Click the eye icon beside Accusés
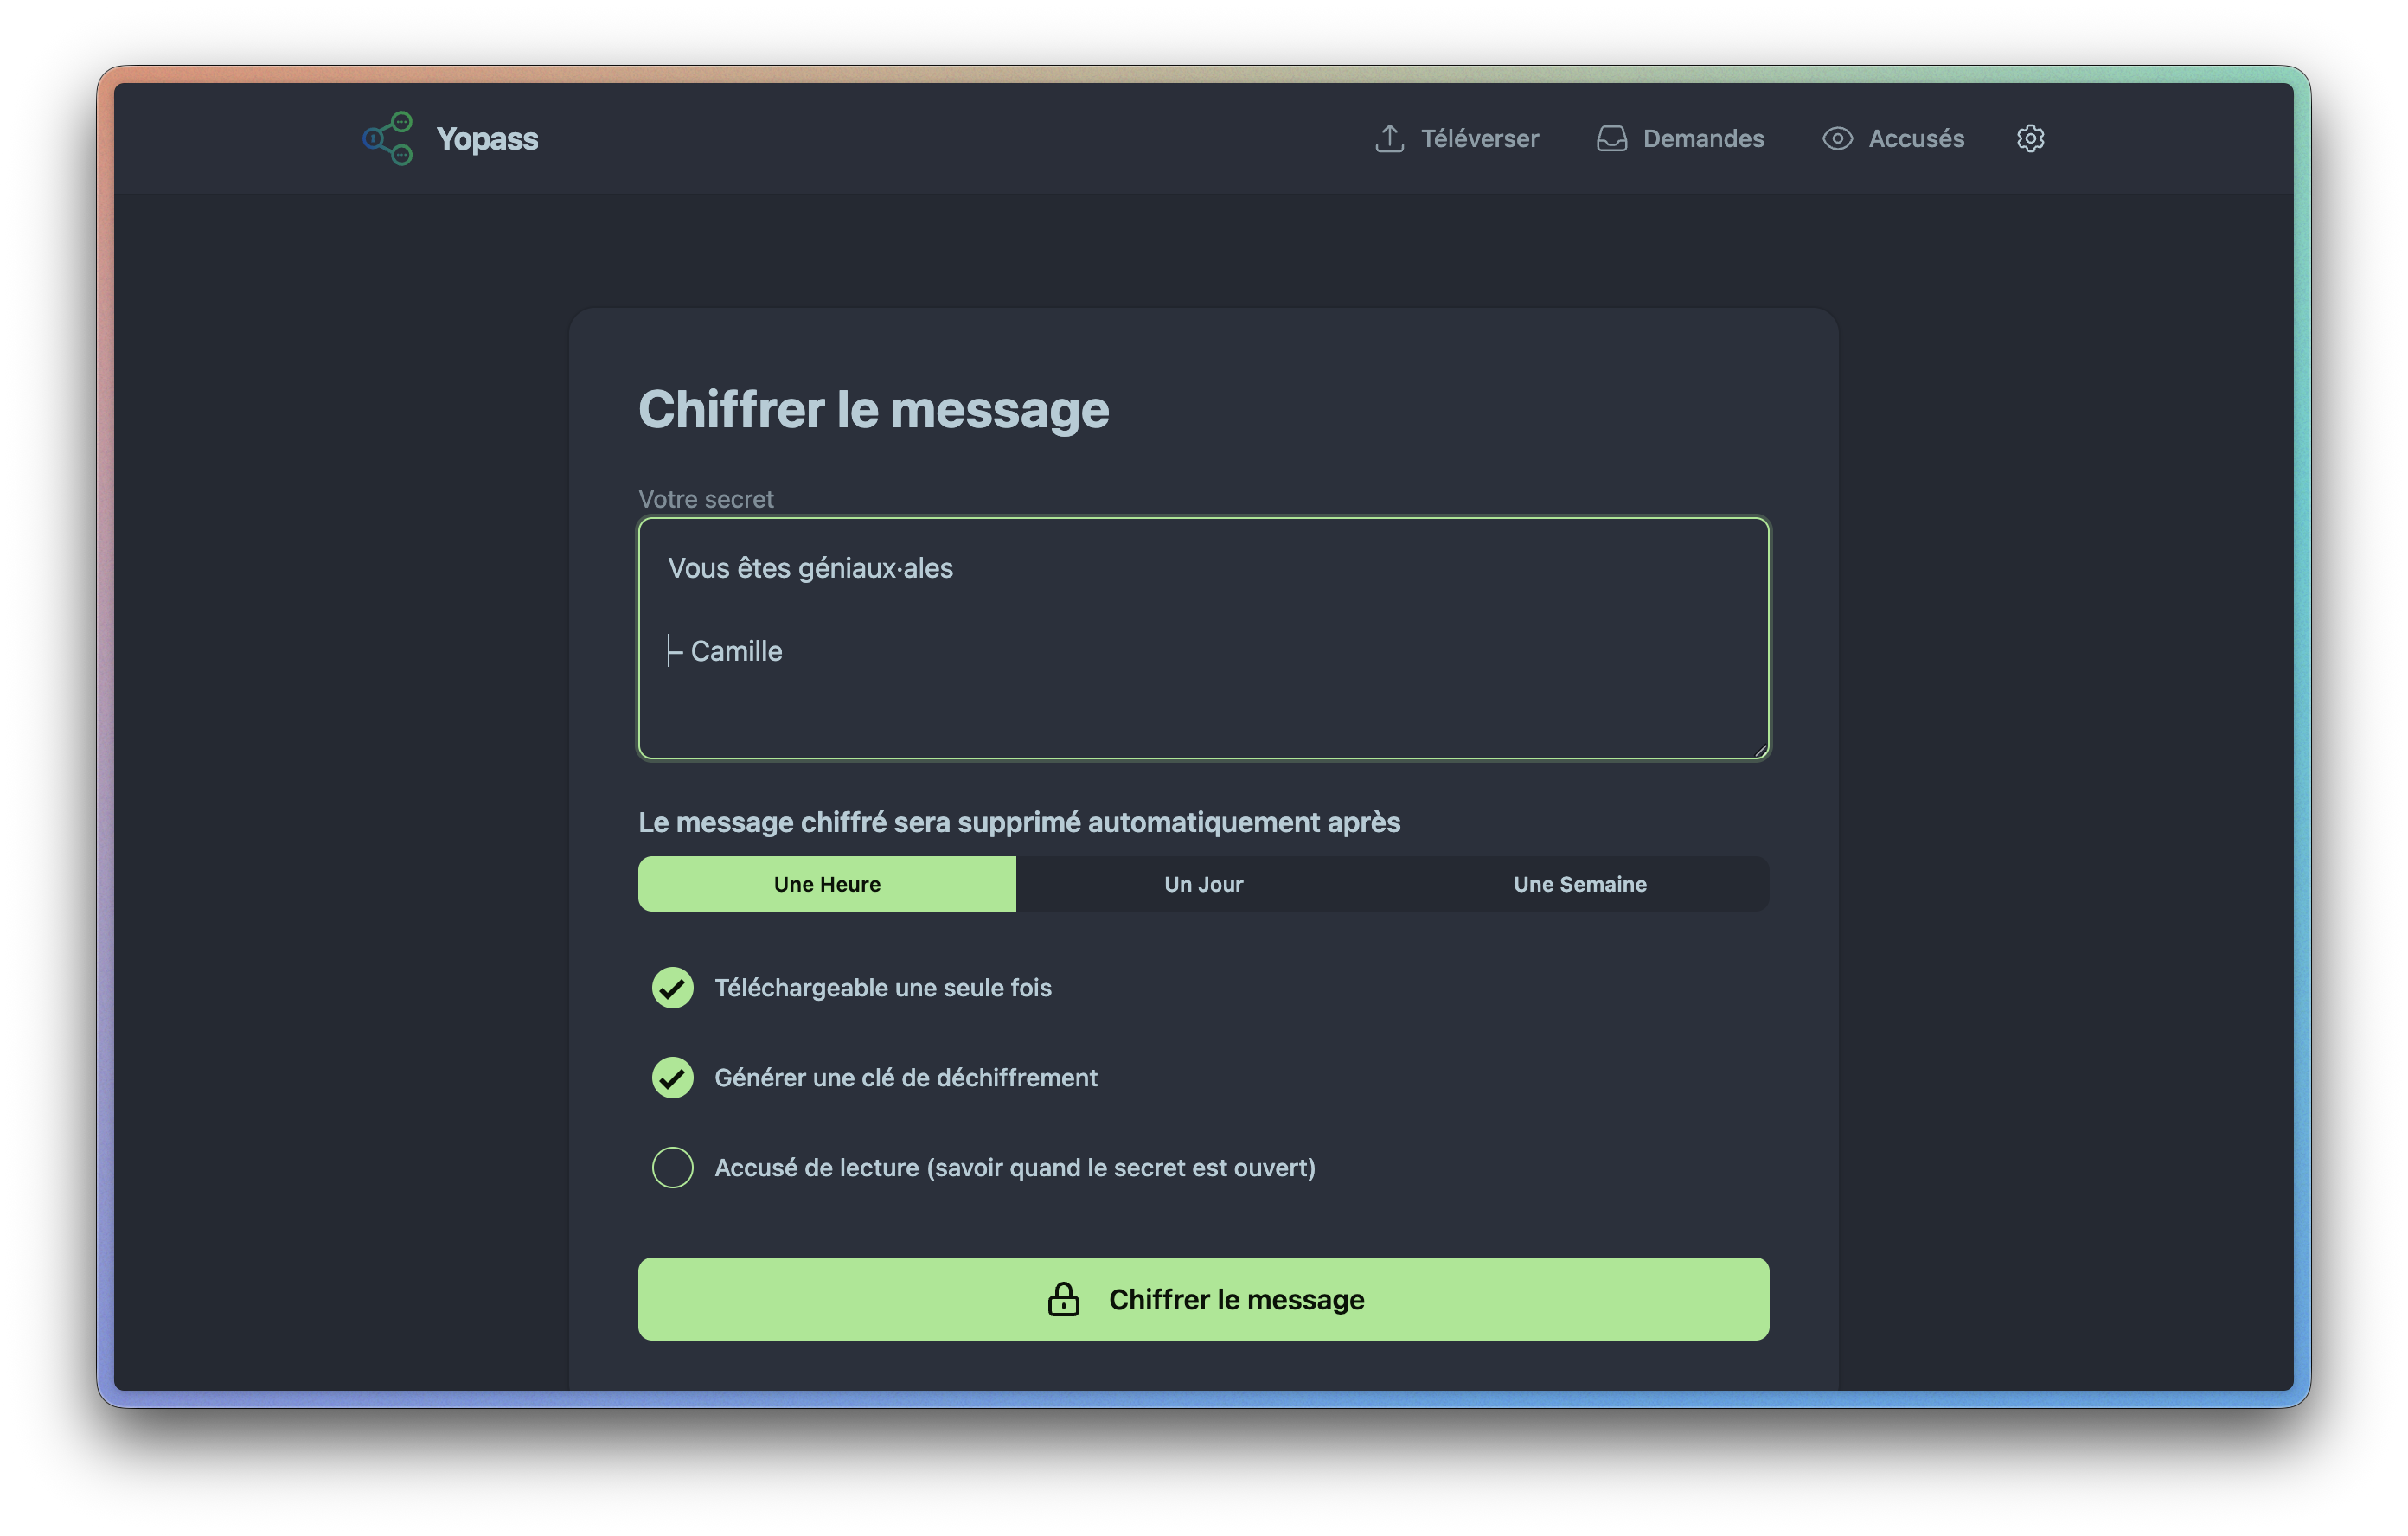Screen dimensions: 2408x1536 coord(1837,138)
